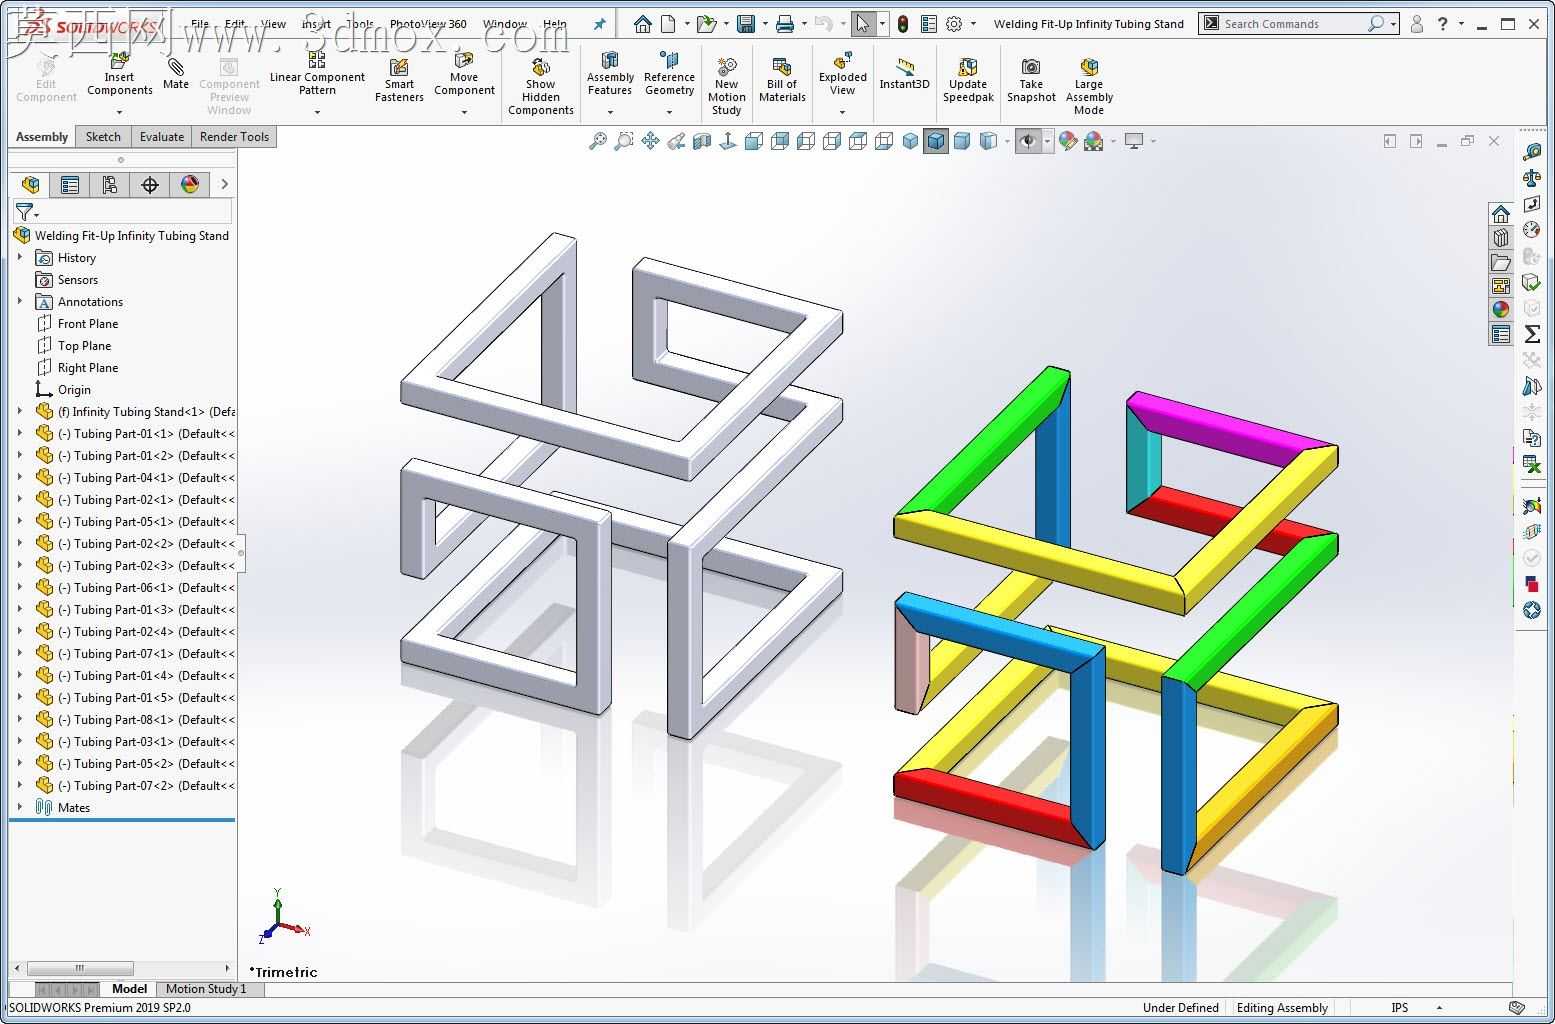The width and height of the screenshot is (1555, 1024).
Task: Create an Exploded View
Action: pyautogui.click(x=843, y=74)
